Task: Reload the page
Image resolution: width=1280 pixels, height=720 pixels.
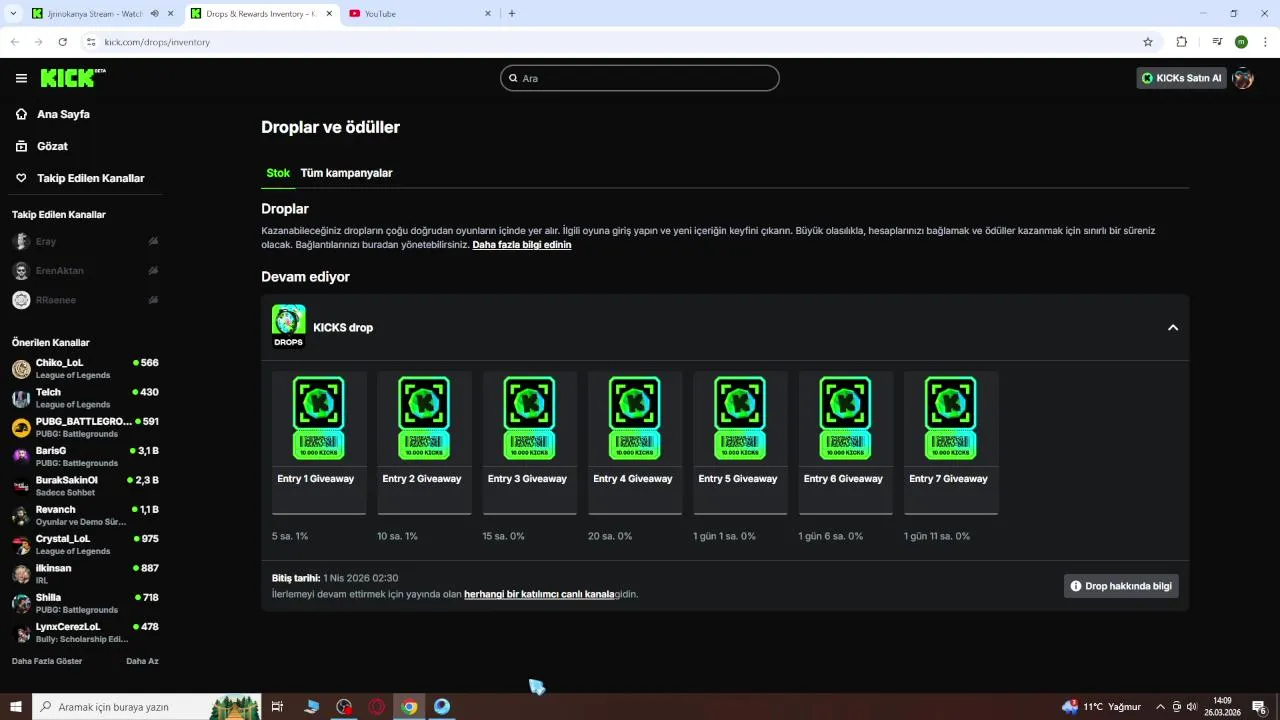Action: pos(62,42)
